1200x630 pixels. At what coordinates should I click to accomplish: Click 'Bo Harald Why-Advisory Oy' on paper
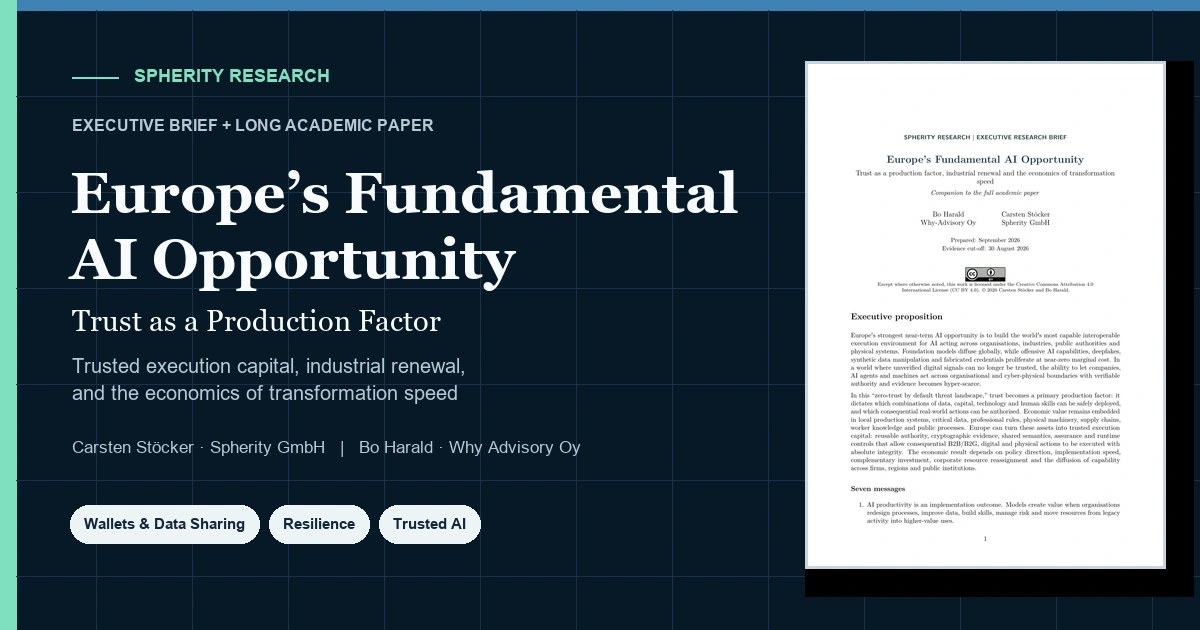pyautogui.click(x=948, y=218)
